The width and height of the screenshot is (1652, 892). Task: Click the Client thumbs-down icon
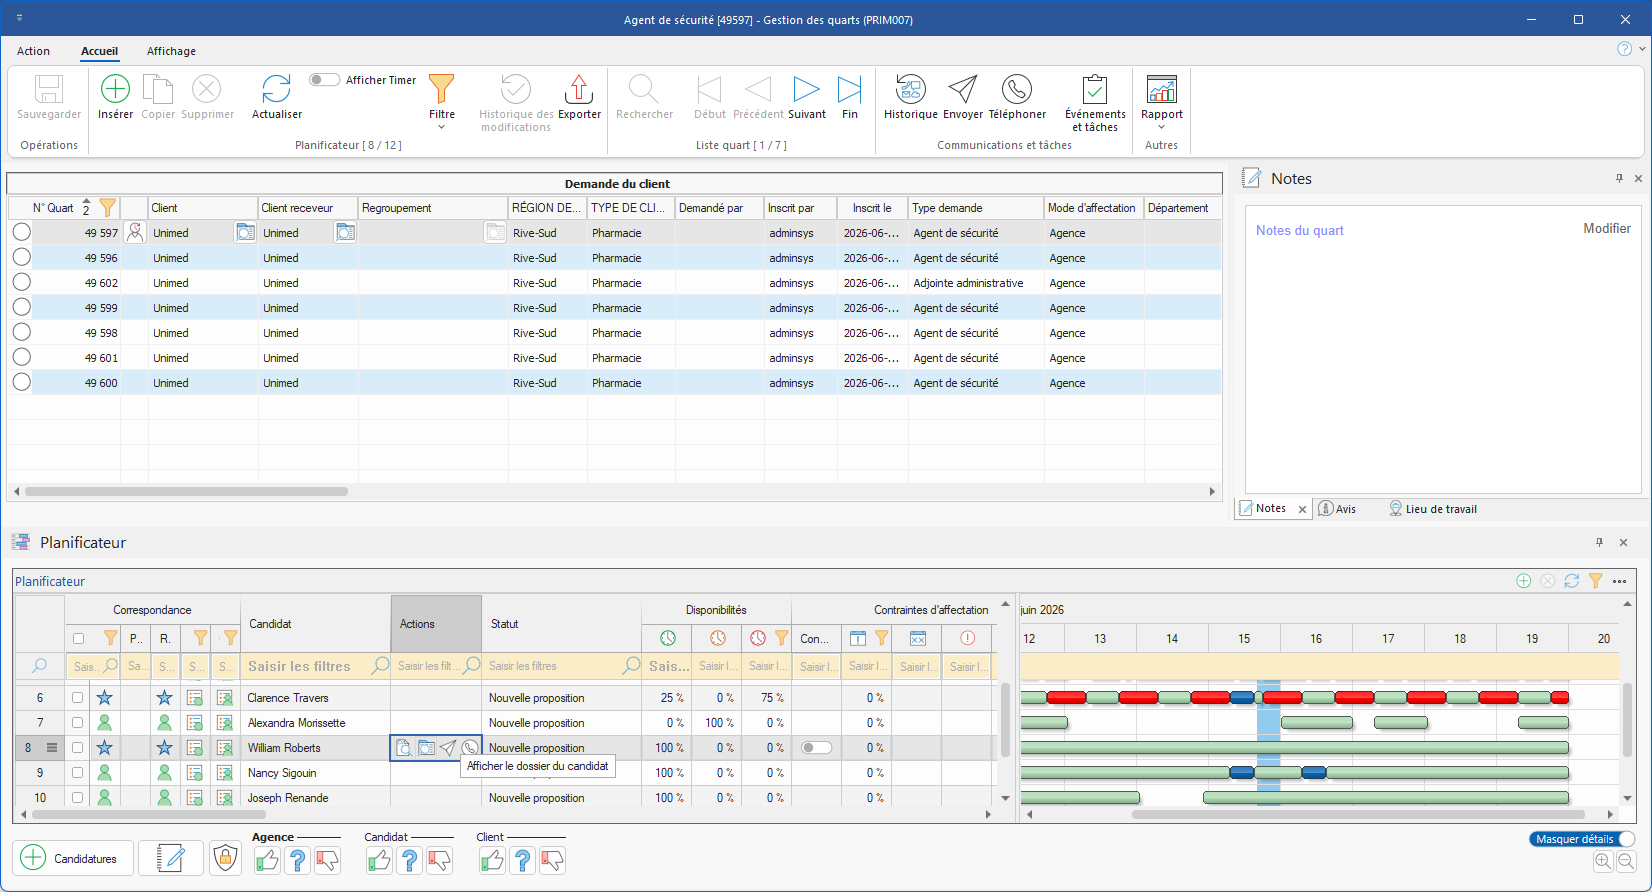click(x=552, y=860)
